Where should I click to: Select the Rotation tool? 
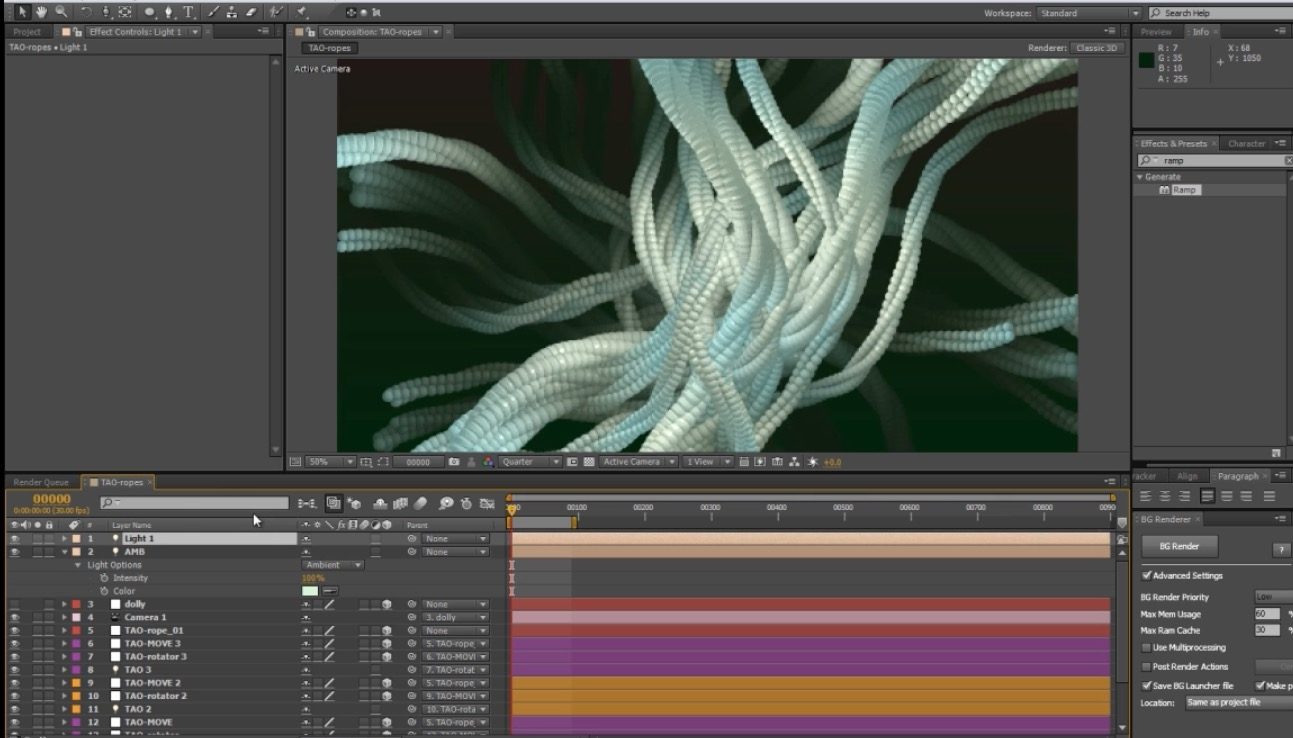point(87,12)
